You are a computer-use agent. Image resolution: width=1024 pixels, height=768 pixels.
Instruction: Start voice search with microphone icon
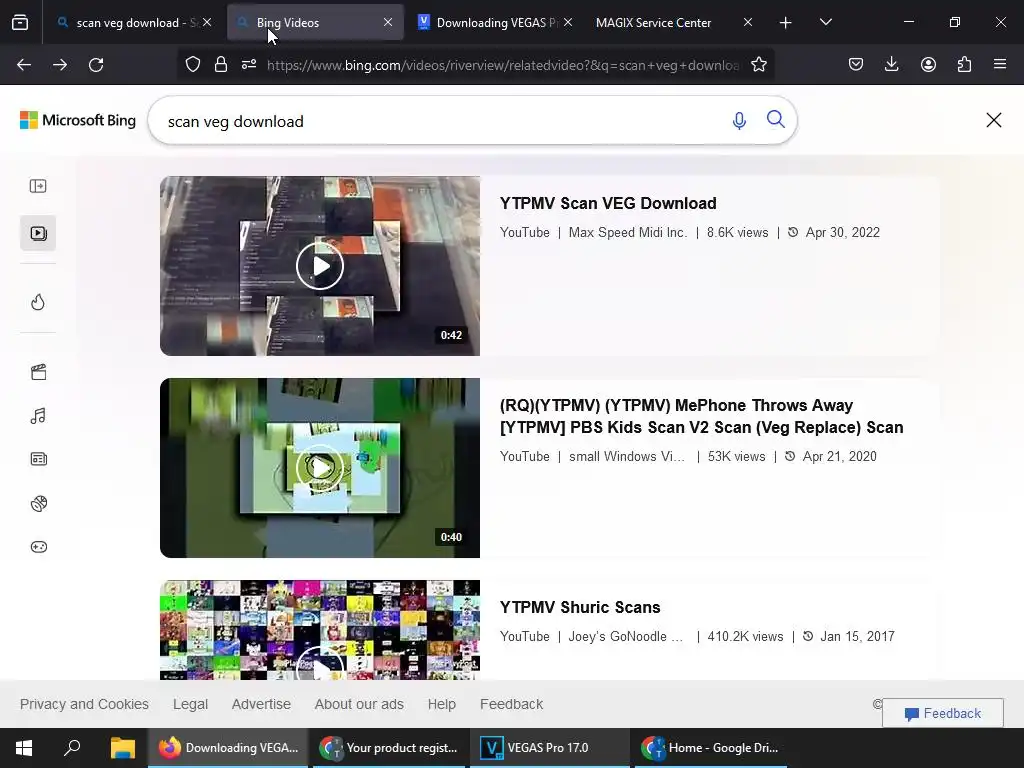point(739,120)
